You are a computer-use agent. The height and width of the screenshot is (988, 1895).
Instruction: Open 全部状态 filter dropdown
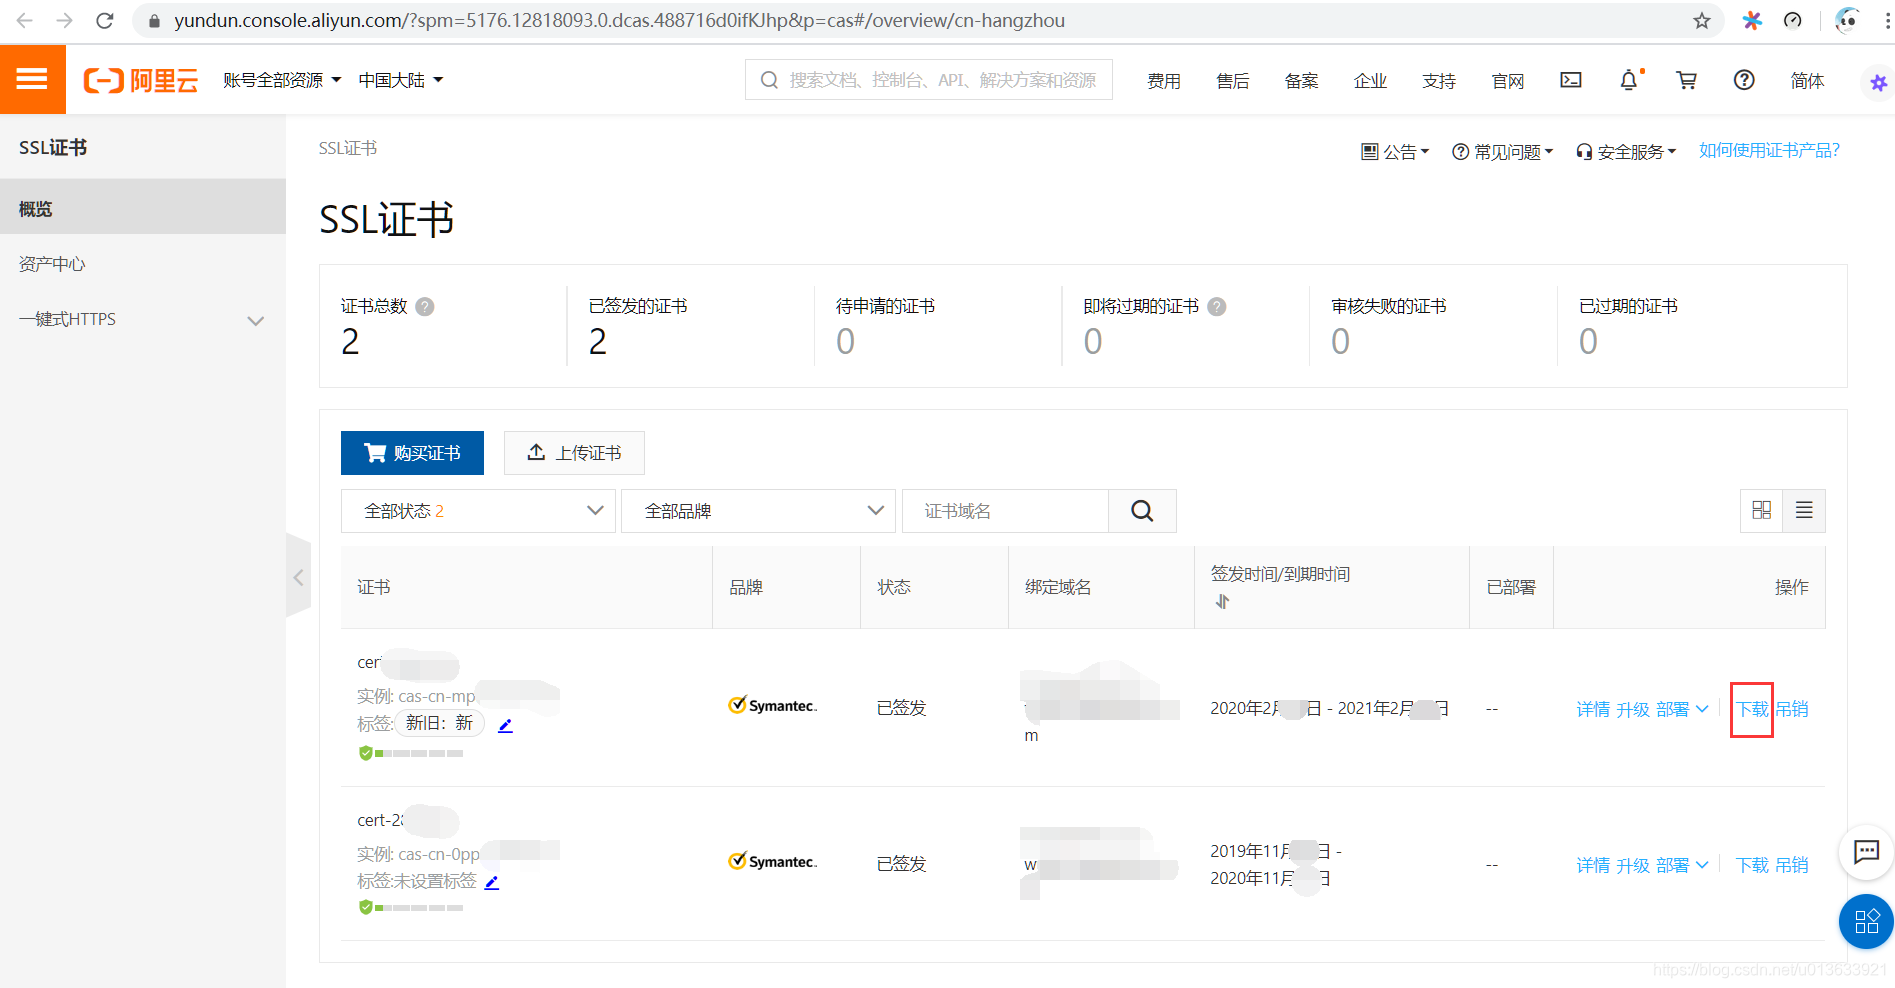[x=478, y=511]
